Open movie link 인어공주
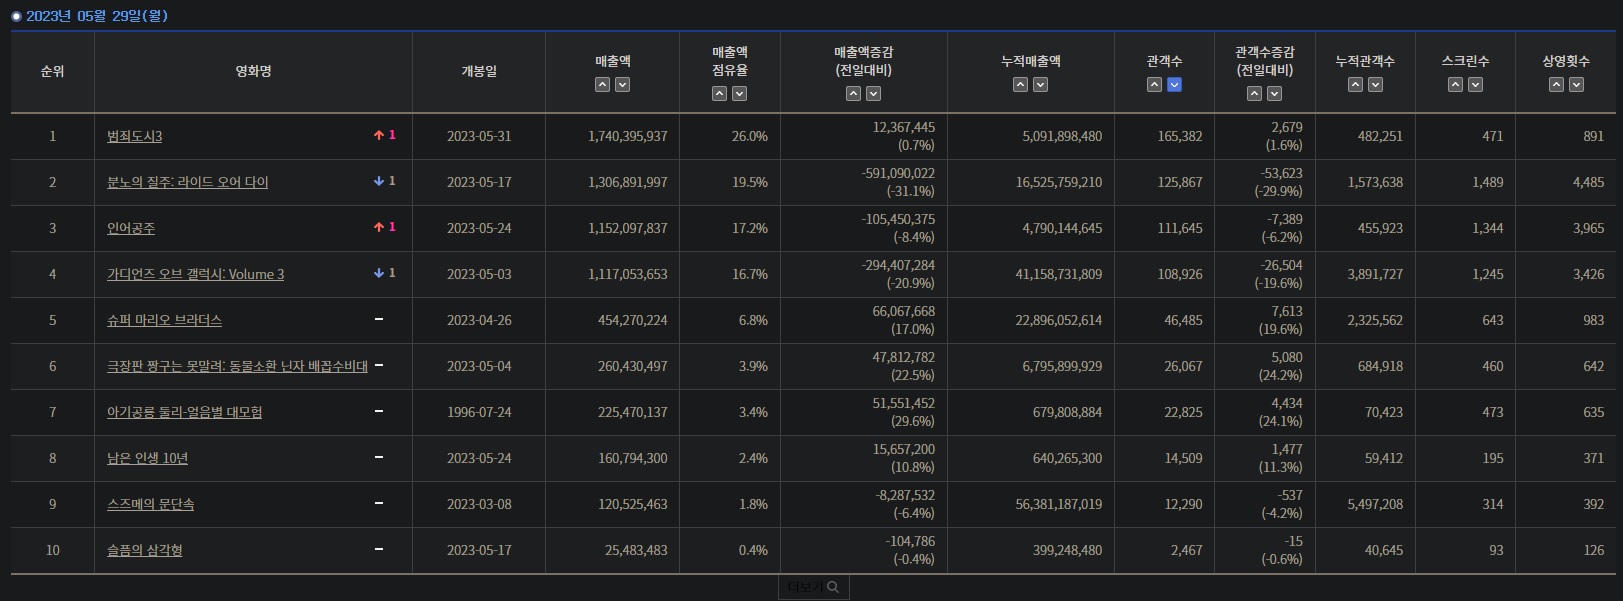Image resolution: width=1623 pixels, height=601 pixels. [131, 228]
